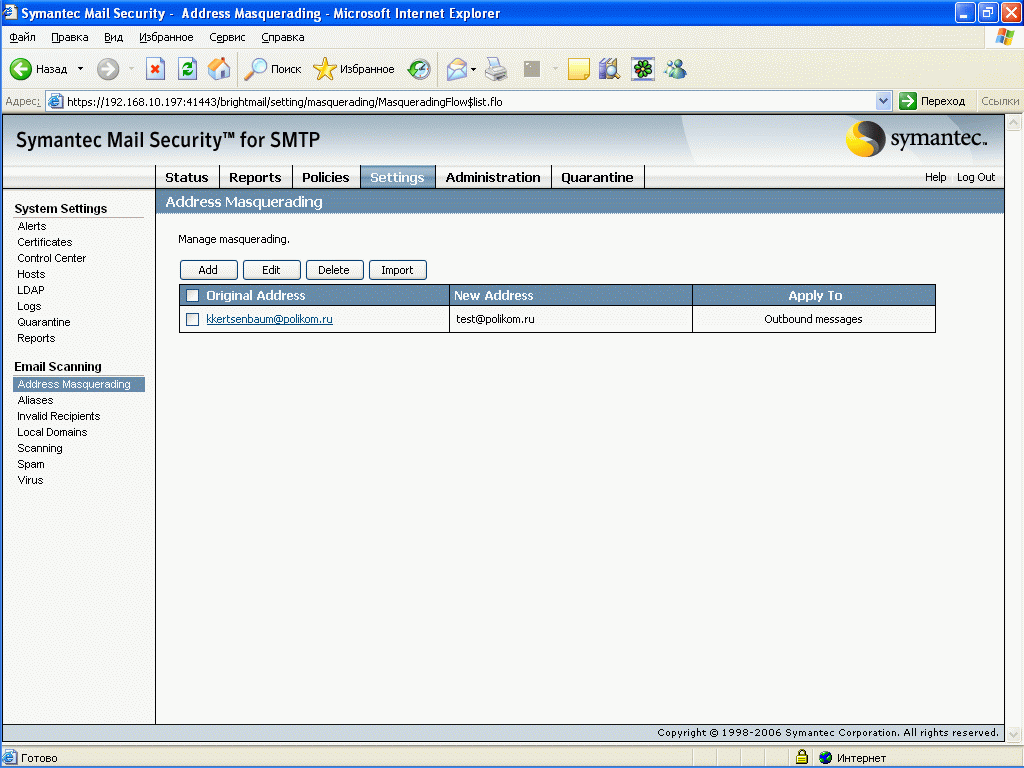
Task: Click the gray Edit toolbar icon
Action: (x=532, y=69)
